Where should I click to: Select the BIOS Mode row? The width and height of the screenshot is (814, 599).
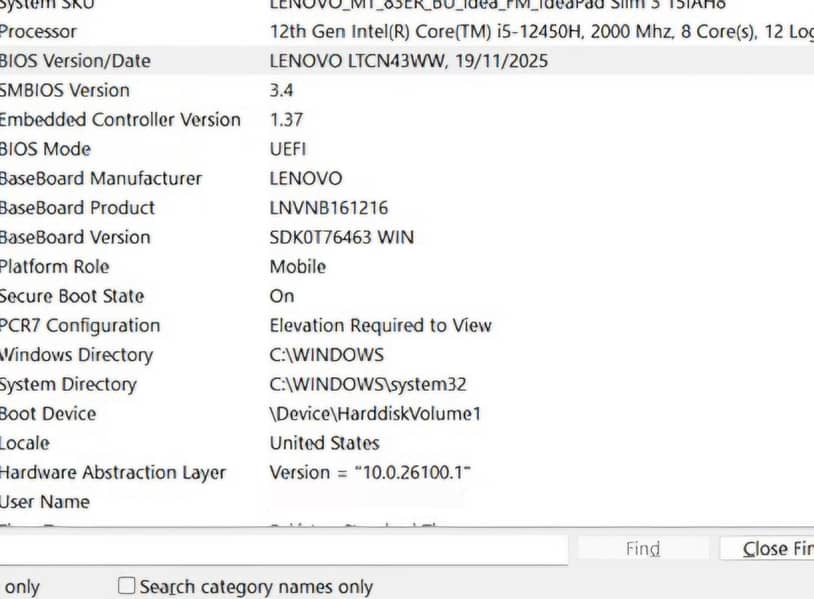(45, 149)
